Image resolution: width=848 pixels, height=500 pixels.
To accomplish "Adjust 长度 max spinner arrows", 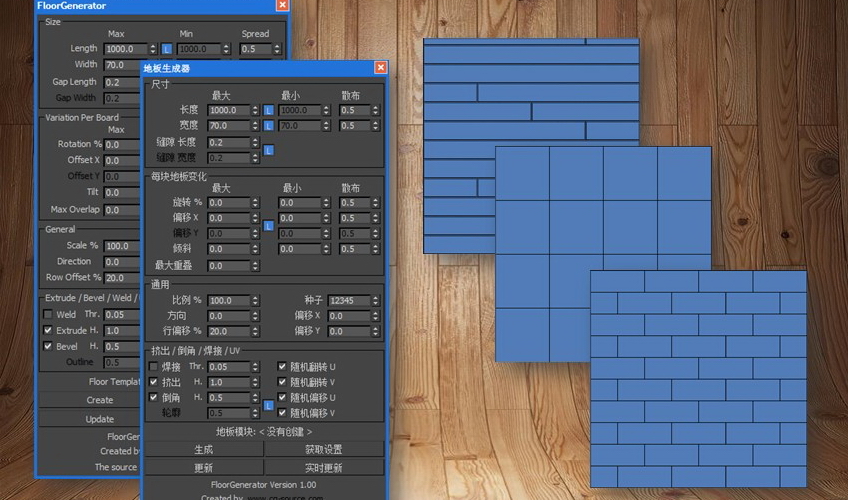I will click(255, 110).
